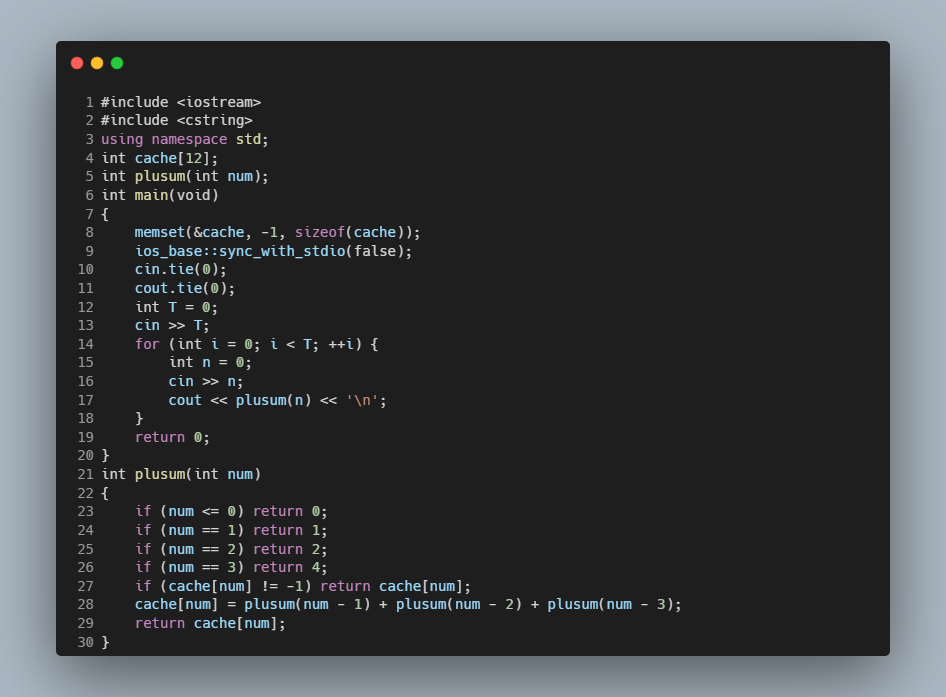Click 'int T = 0;' declaration
Viewport: 946px width, 697px height.
(176, 307)
